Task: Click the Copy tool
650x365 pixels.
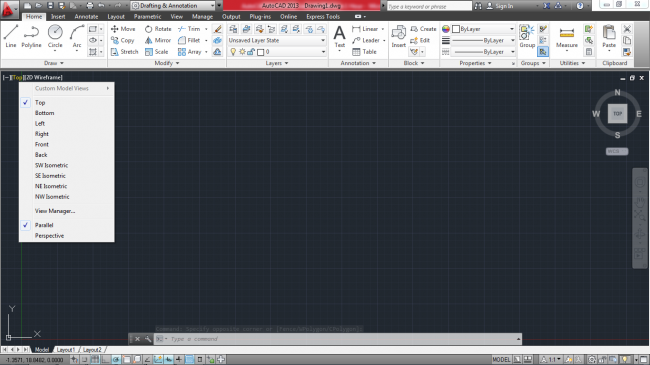Action: click(123, 40)
